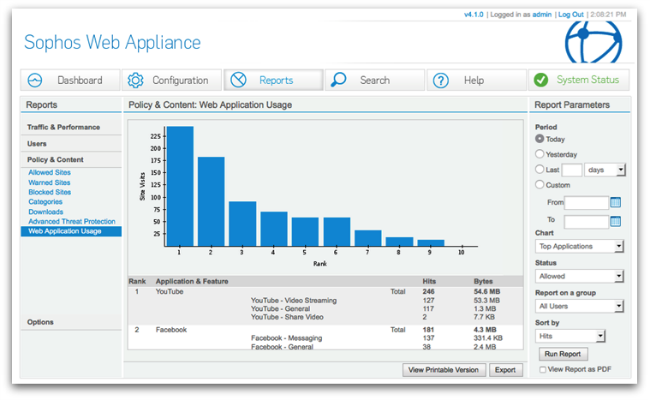This screenshot has width=650, height=400.
Task: Click the Search magnifier icon
Action: coord(339,80)
